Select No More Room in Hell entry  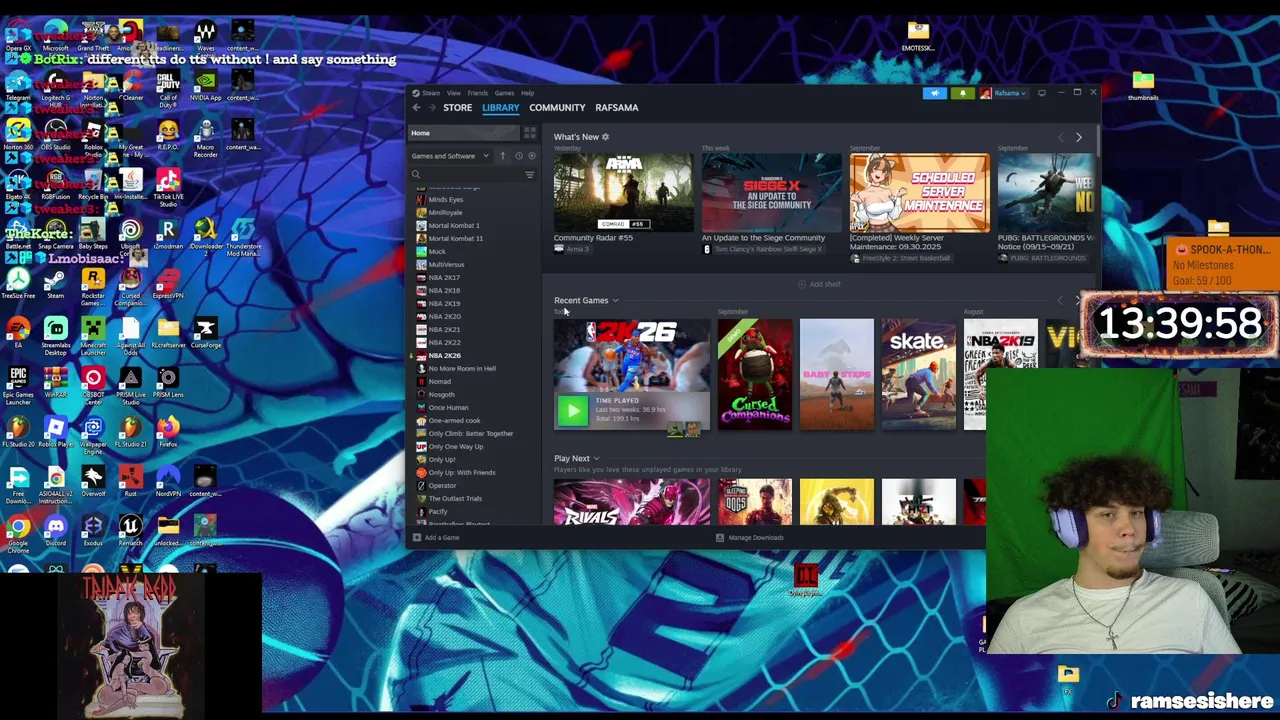[x=462, y=369]
